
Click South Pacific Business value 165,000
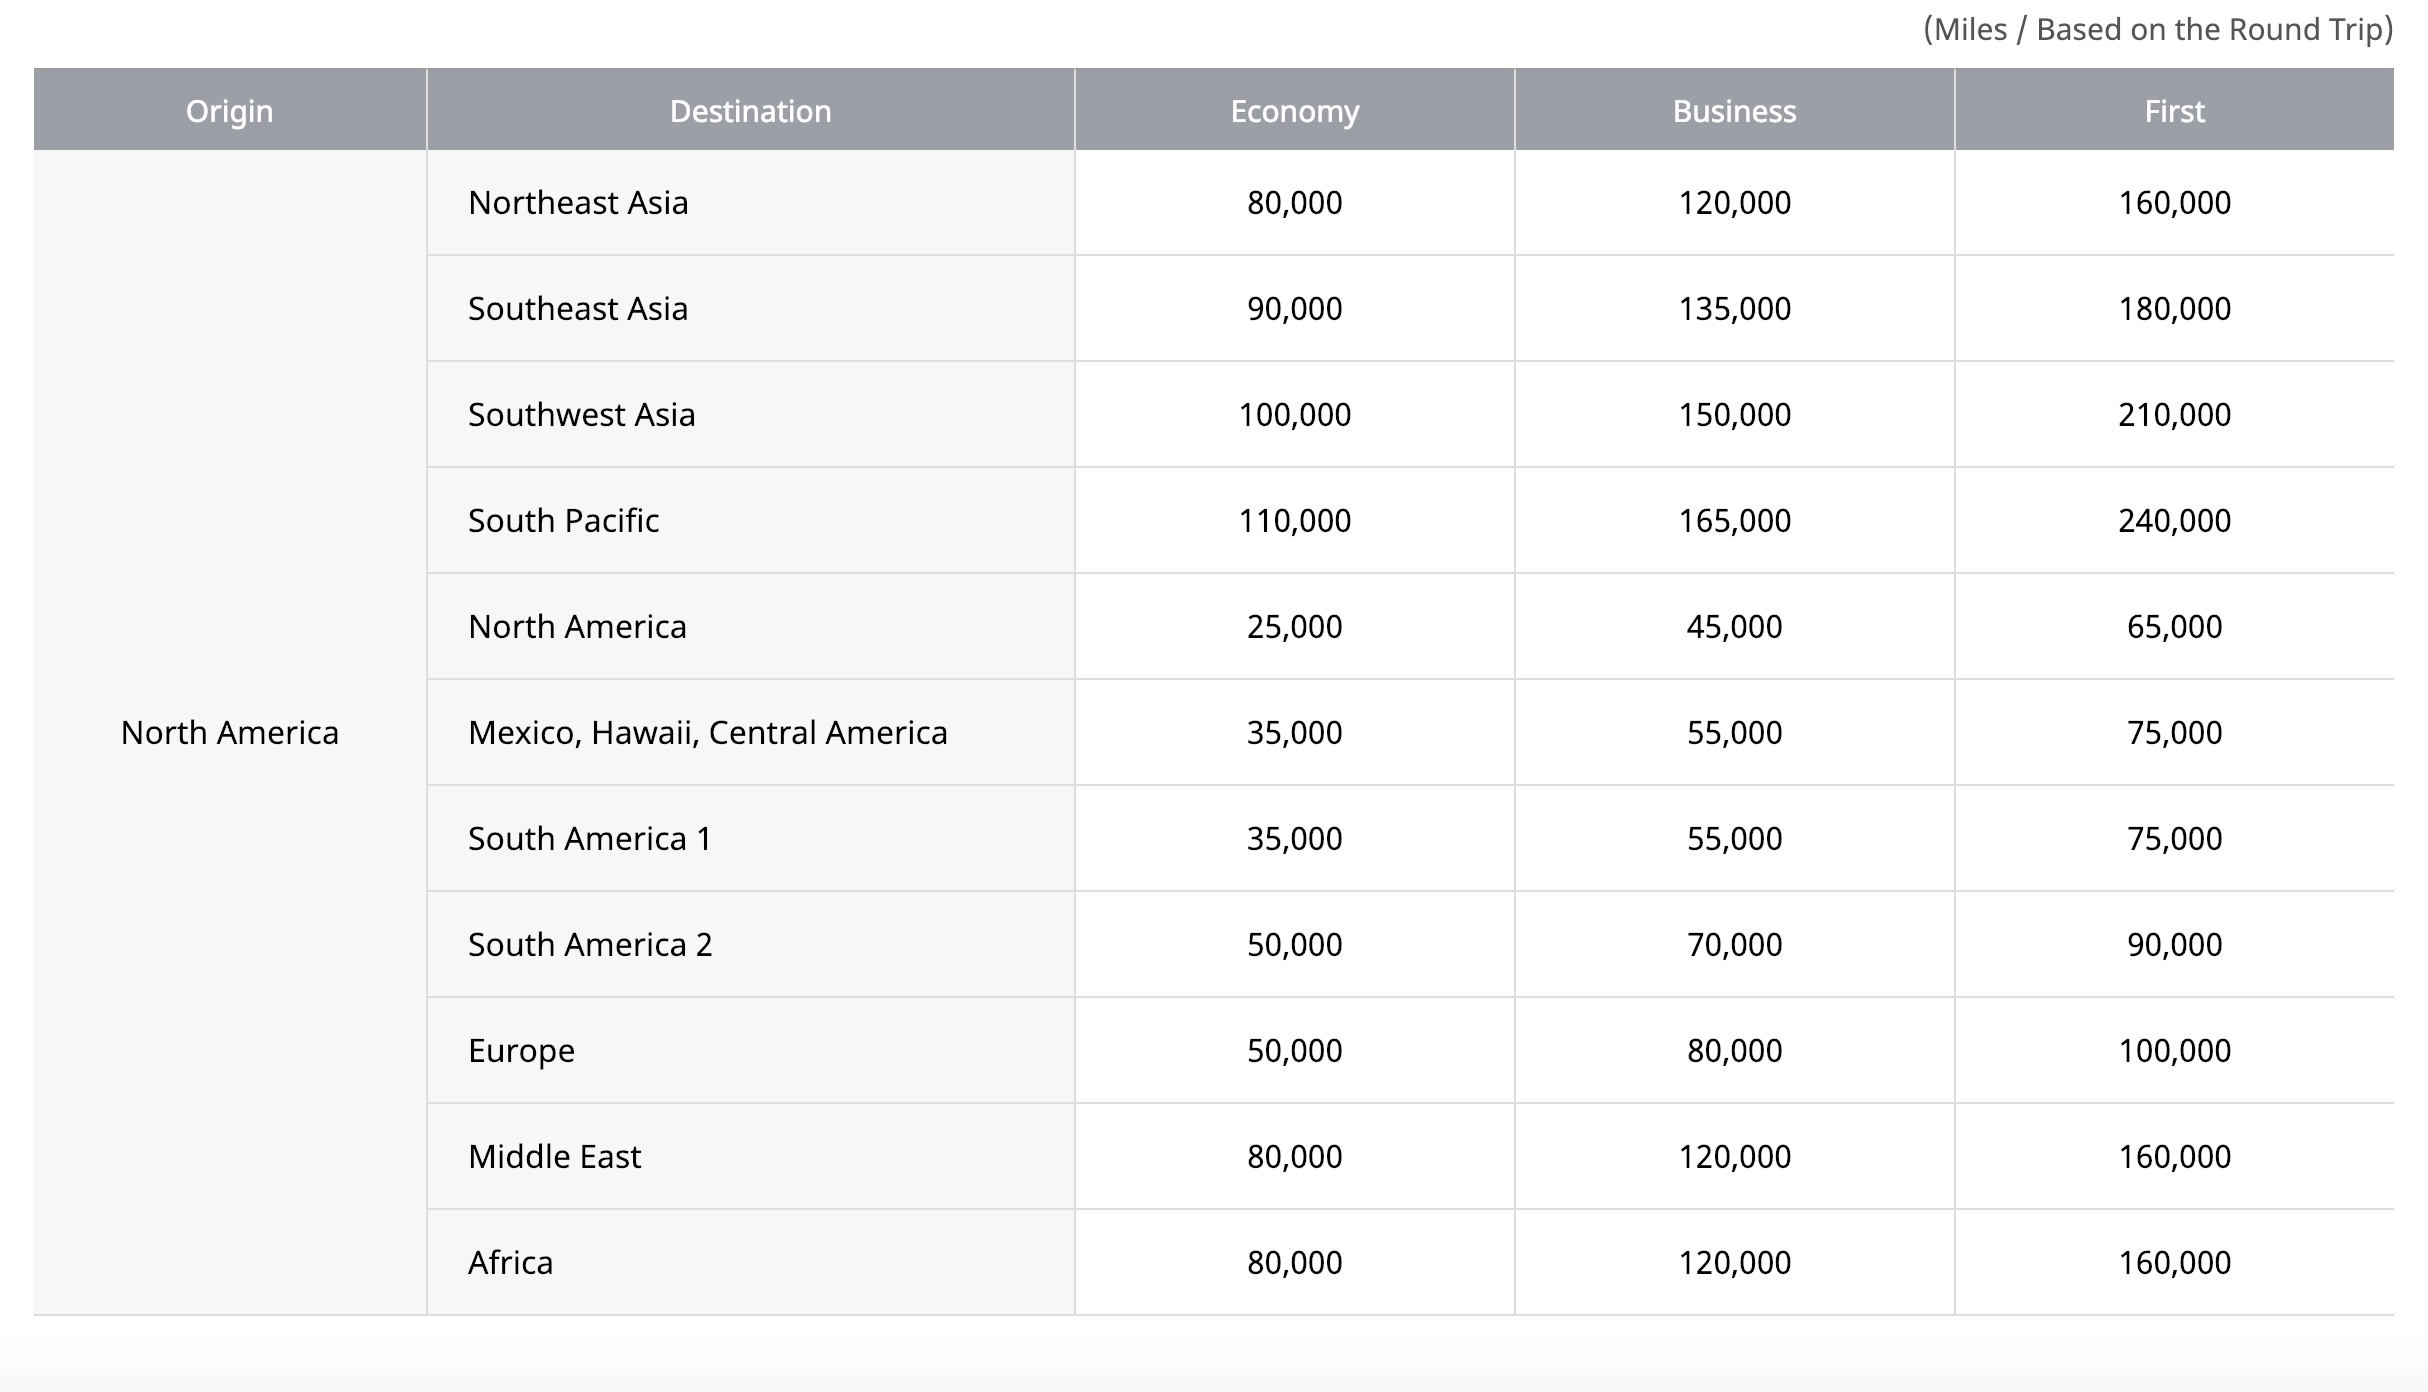[1734, 520]
